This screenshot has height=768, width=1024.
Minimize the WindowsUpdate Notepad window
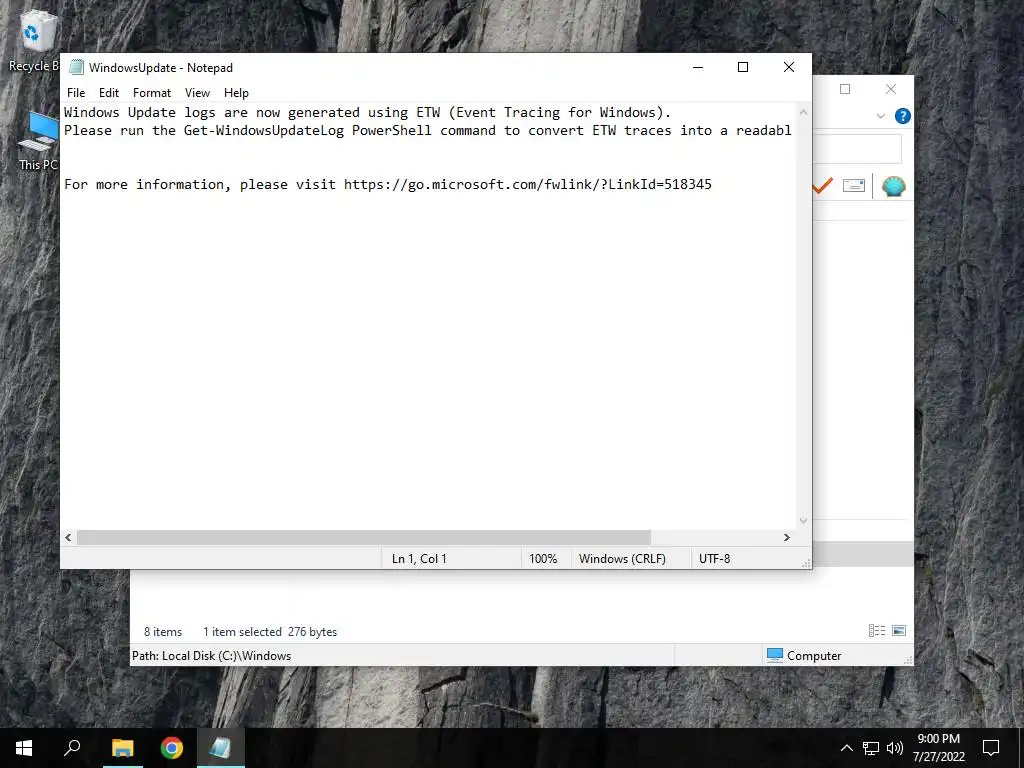click(698, 67)
